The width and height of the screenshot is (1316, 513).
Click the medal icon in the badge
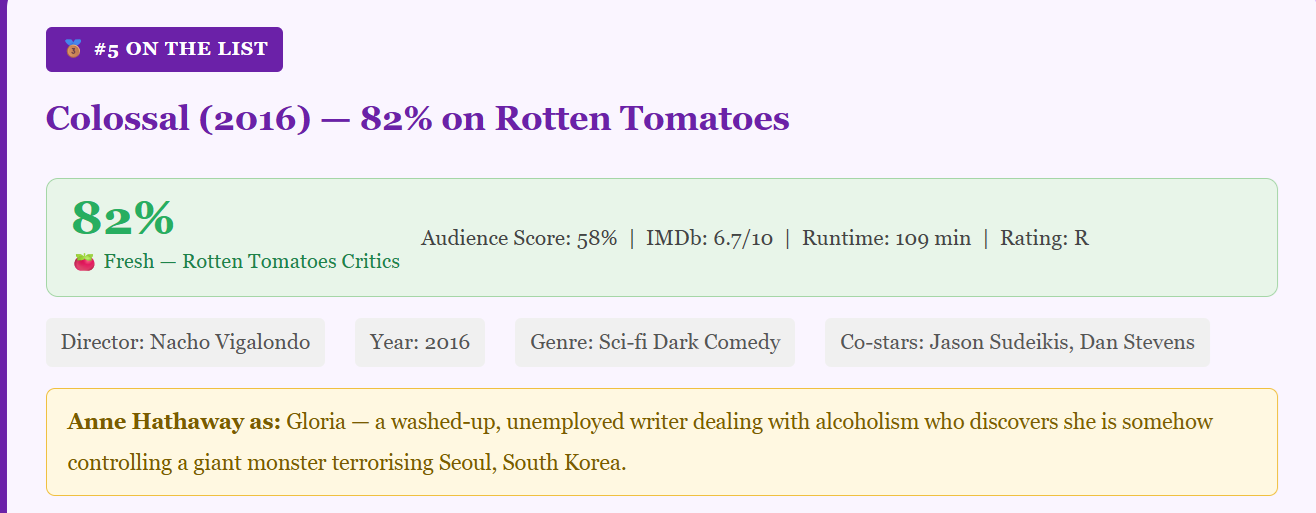[x=73, y=49]
